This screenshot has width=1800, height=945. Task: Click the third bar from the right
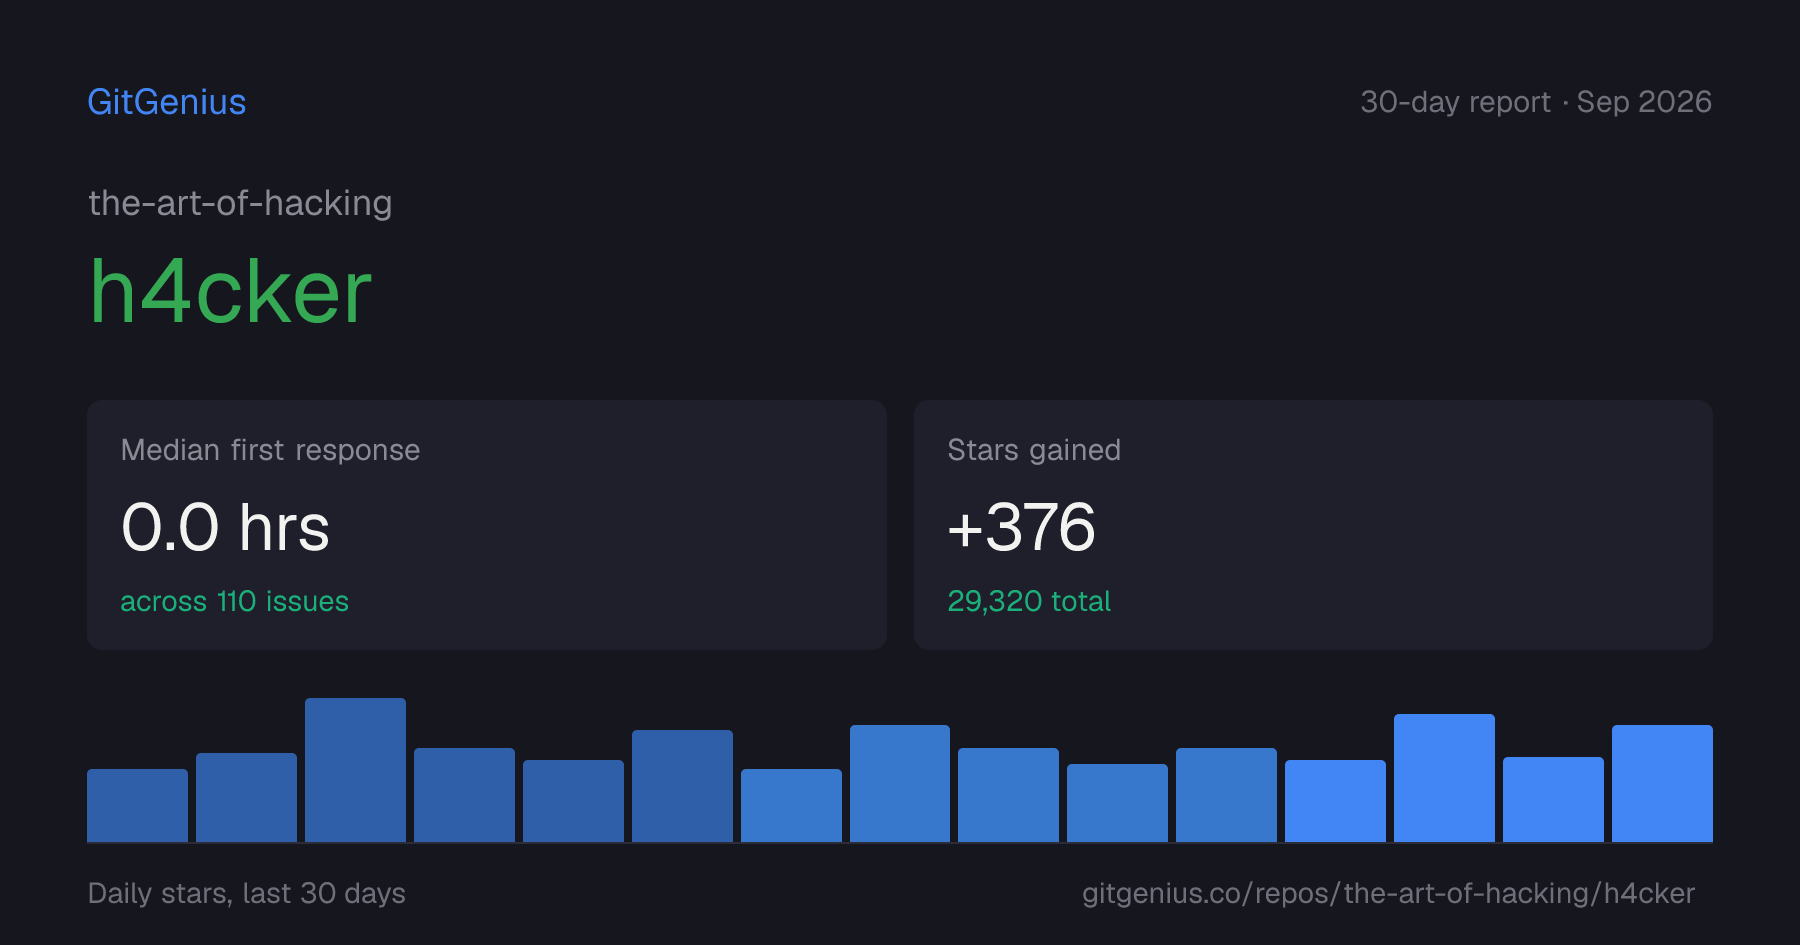[x=1444, y=778]
